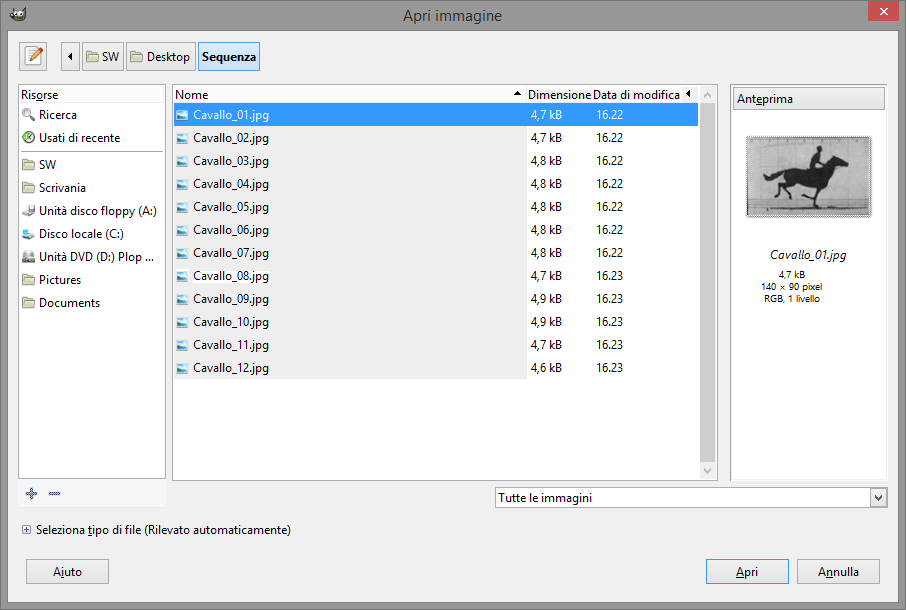The height and width of the screenshot is (610, 906).
Task: Select Unità disco floppy (A:) drive
Action: (97, 211)
